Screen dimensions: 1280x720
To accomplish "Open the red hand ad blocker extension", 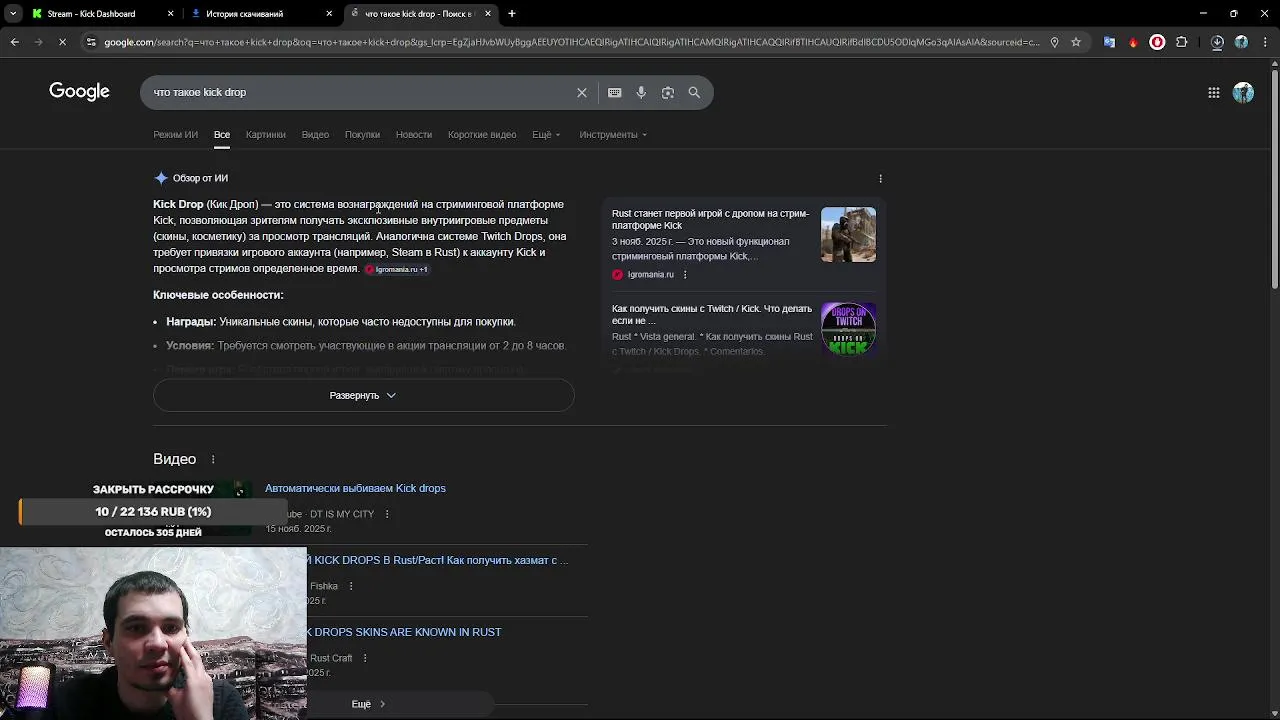I will (x=1157, y=42).
